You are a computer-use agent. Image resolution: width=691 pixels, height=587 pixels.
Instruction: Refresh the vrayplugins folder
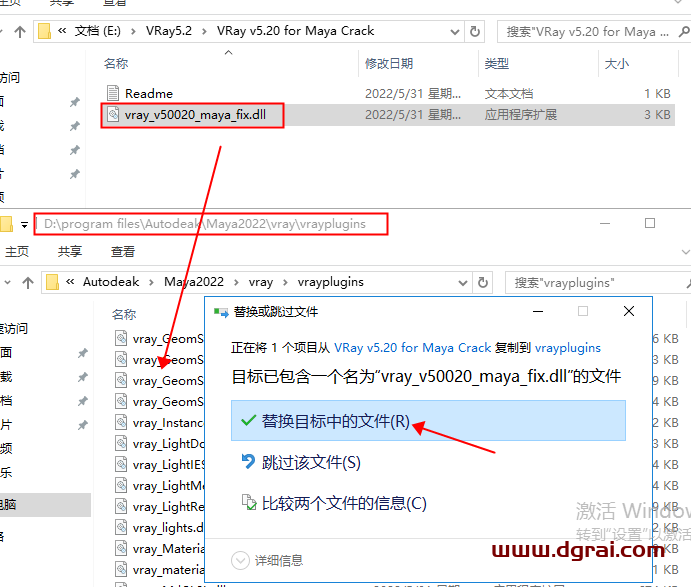[483, 282]
